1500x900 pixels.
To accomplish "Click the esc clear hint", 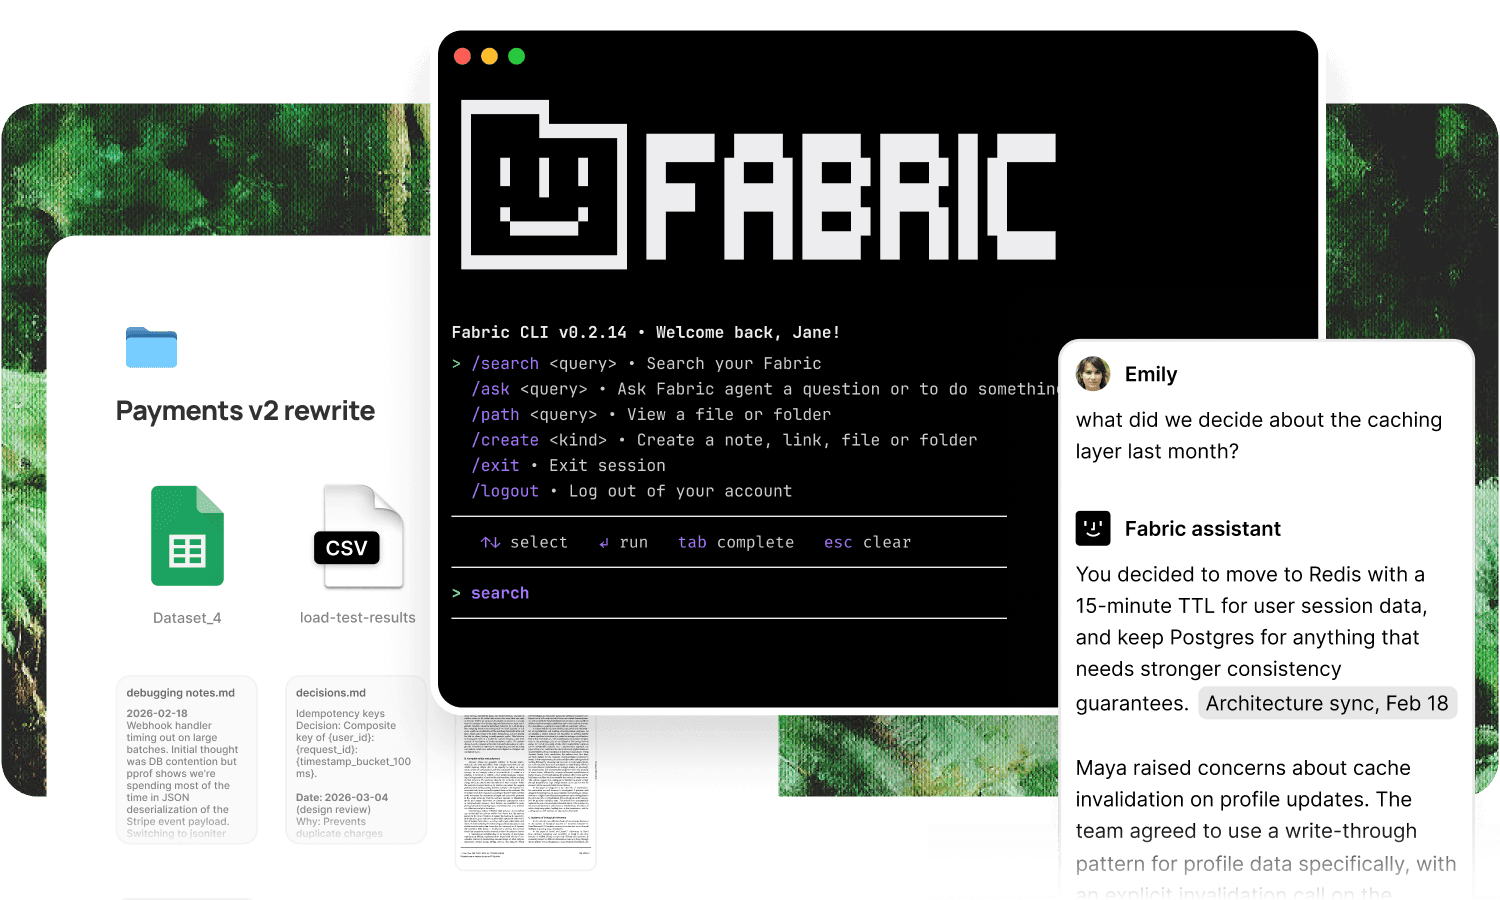I will 867,542.
